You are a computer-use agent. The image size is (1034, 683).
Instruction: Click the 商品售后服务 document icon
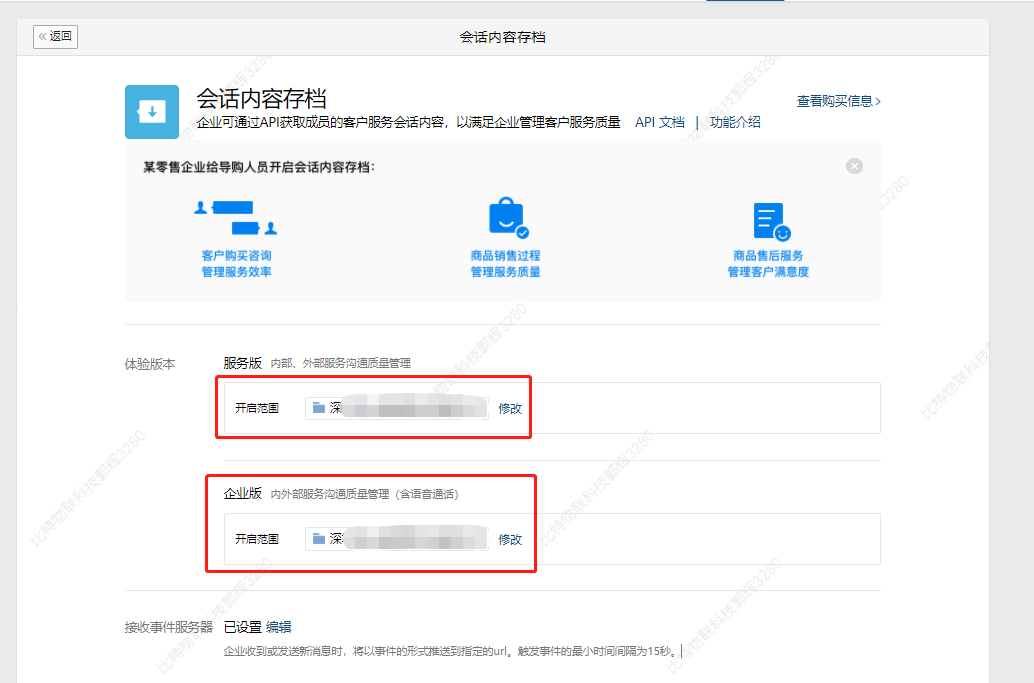pos(769,221)
